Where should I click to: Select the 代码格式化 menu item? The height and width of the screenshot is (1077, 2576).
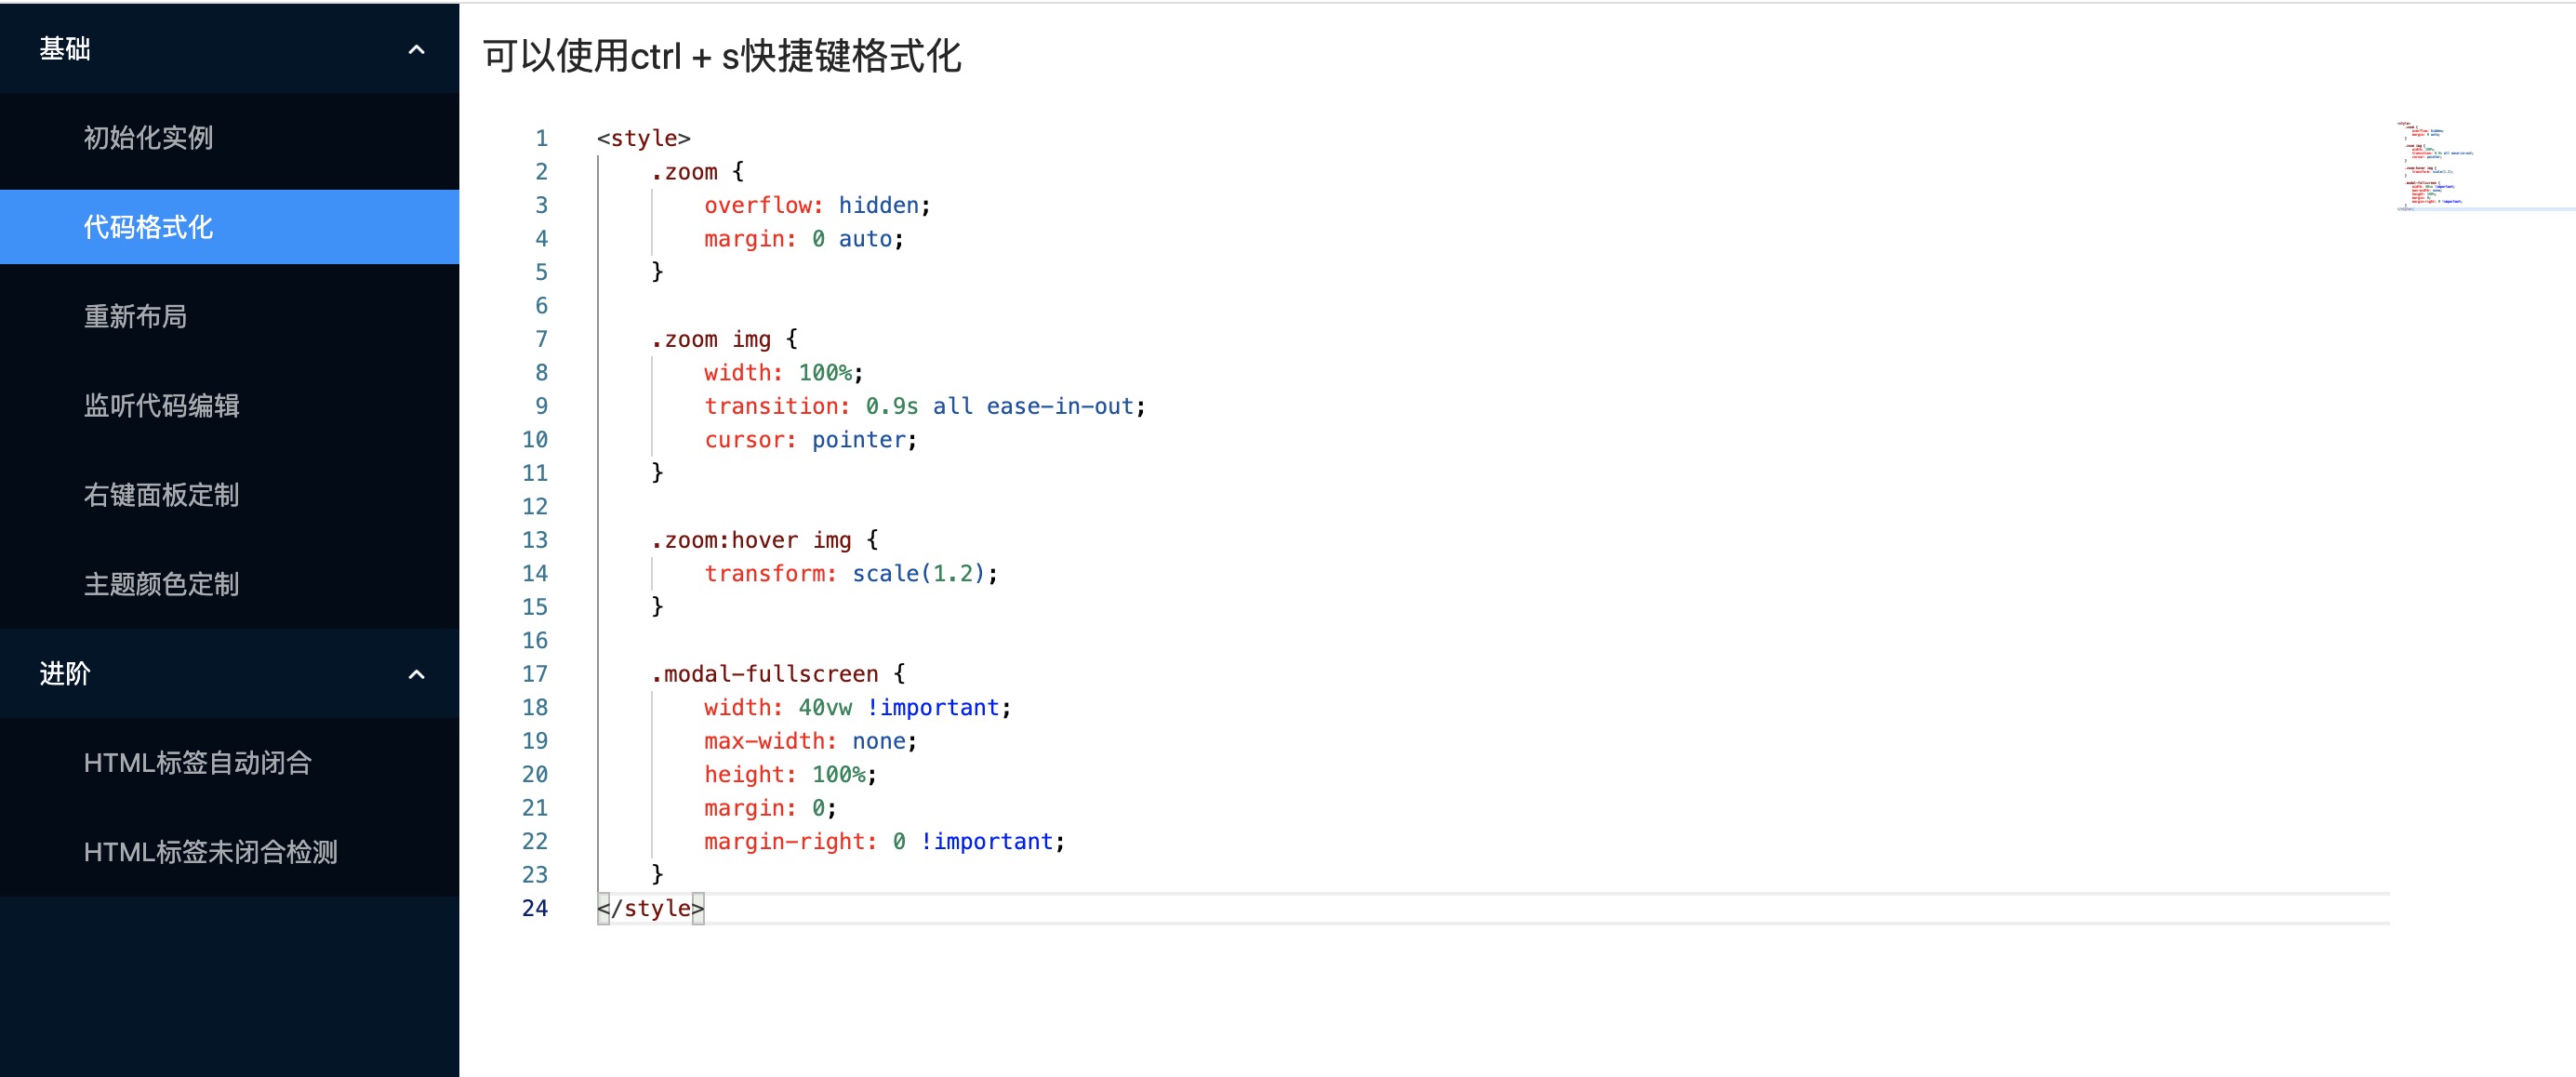(148, 227)
